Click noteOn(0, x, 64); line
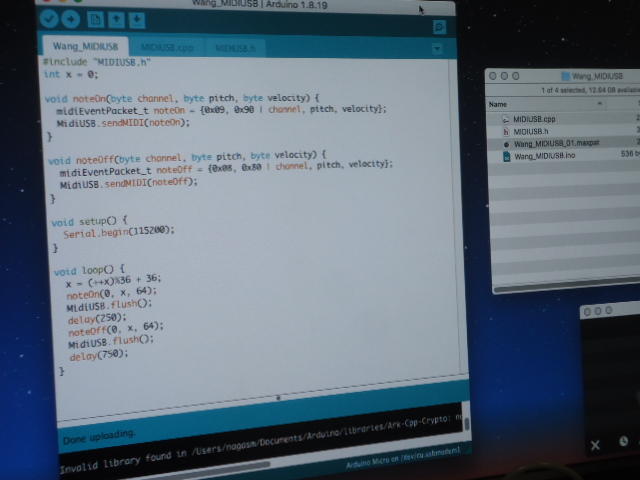This screenshot has width=640, height=480. (x=111, y=293)
